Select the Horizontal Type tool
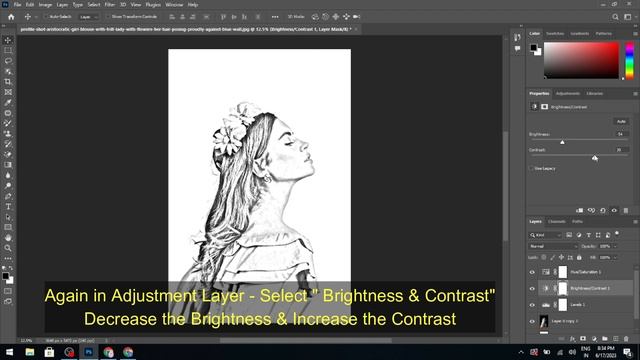Image resolution: width=640 pixels, height=360 pixels. click(x=8, y=207)
